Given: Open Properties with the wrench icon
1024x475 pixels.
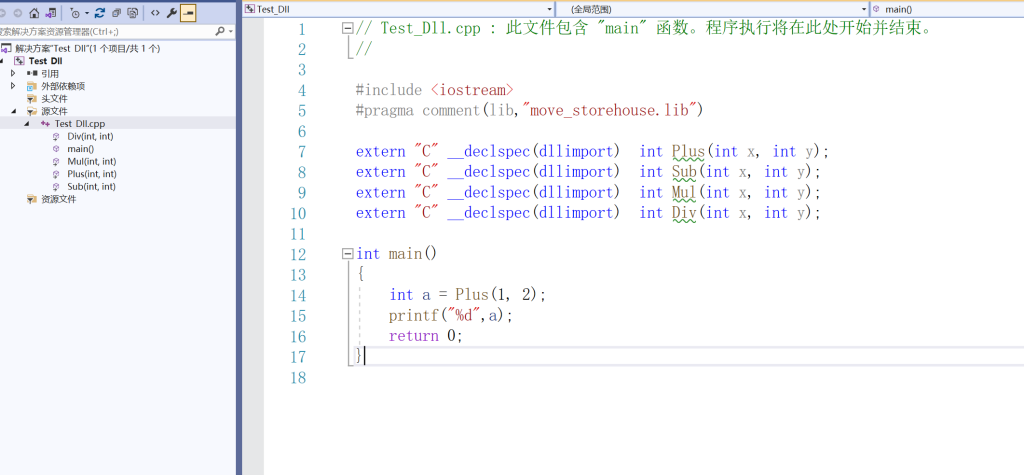Looking at the screenshot, I should (172, 13).
